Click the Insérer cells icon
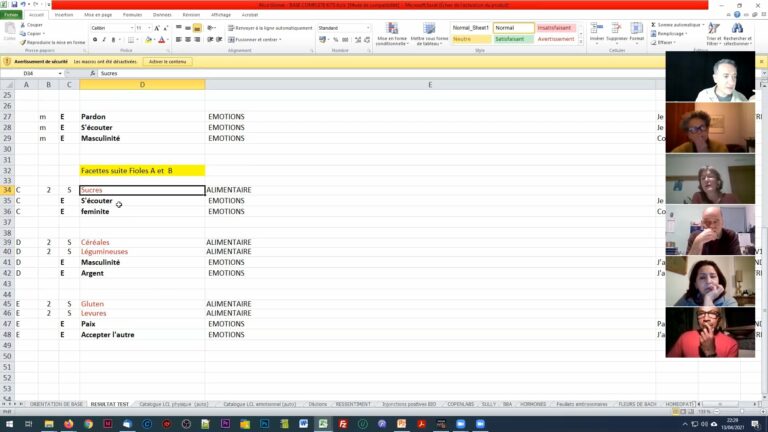This screenshot has height=432, width=768. click(x=597, y=32)
